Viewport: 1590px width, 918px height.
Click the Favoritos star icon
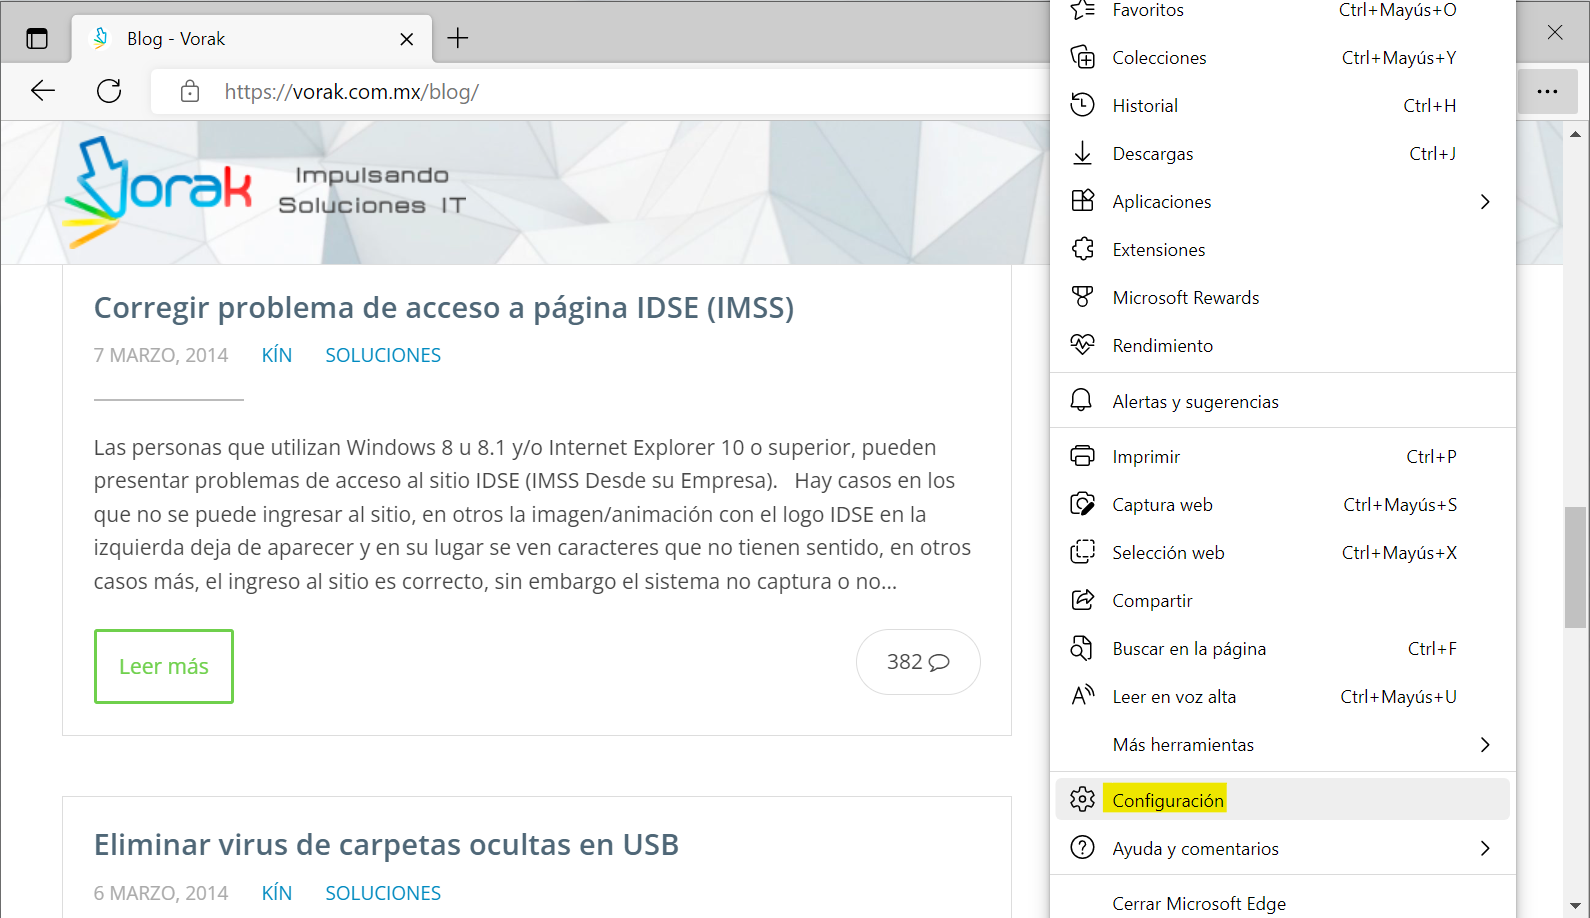1082,10
